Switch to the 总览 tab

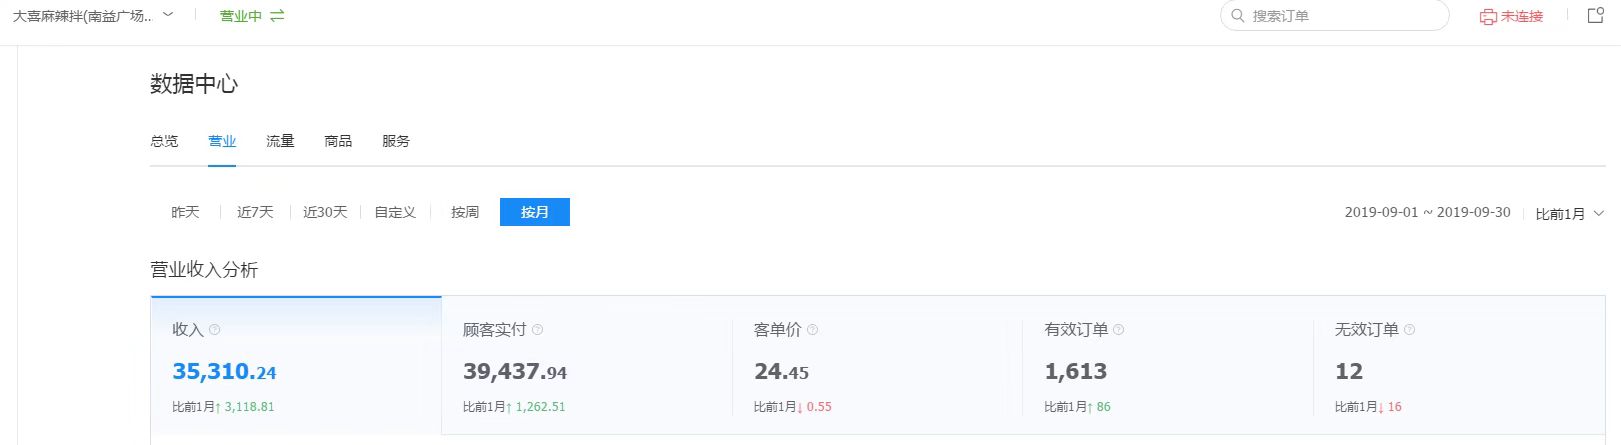tap(164, 141)
